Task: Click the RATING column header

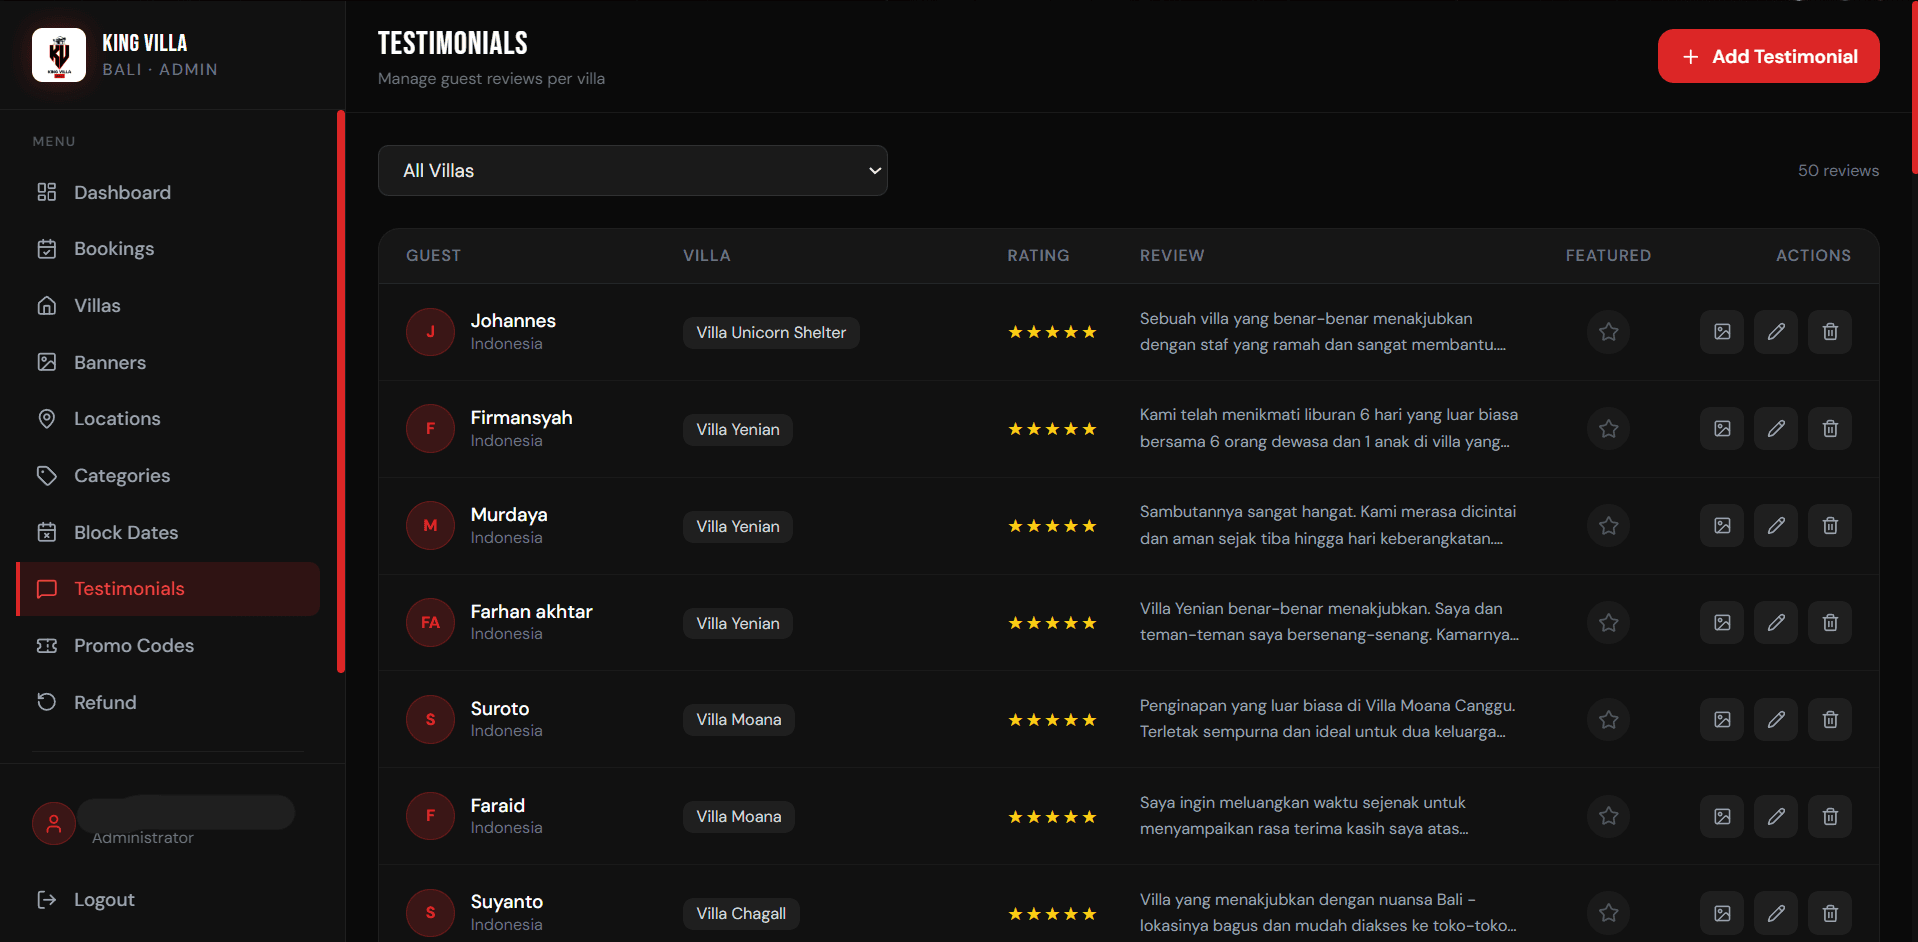Action: 1038,256
